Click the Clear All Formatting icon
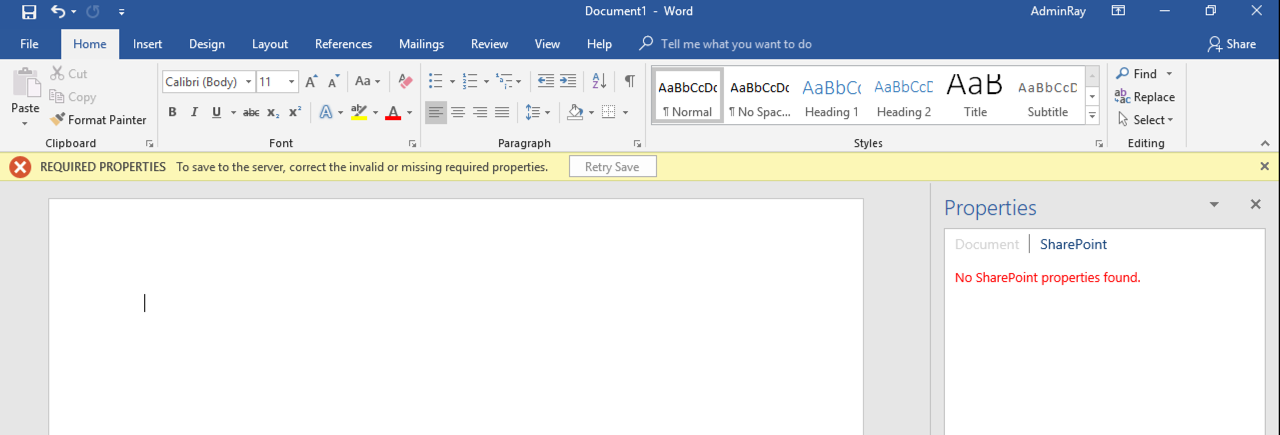 [x=405, y=82]
